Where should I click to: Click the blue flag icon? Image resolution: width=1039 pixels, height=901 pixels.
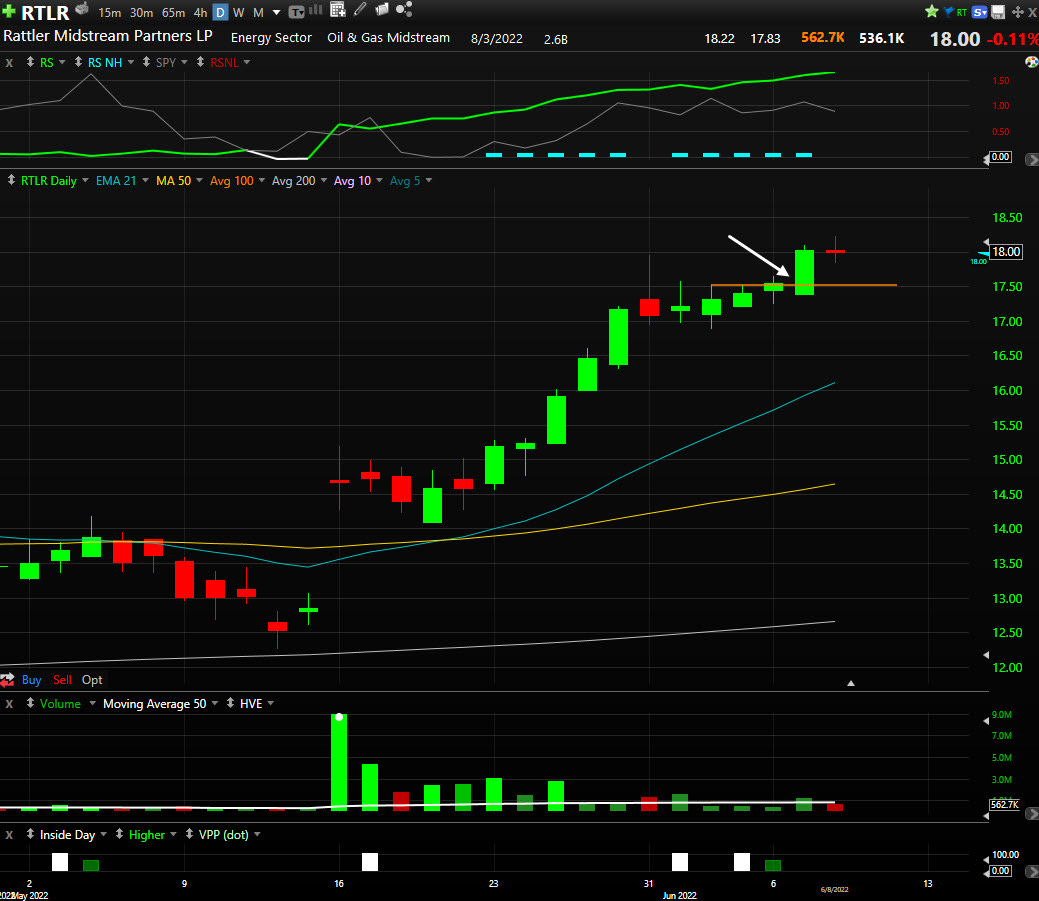point(948,11)
